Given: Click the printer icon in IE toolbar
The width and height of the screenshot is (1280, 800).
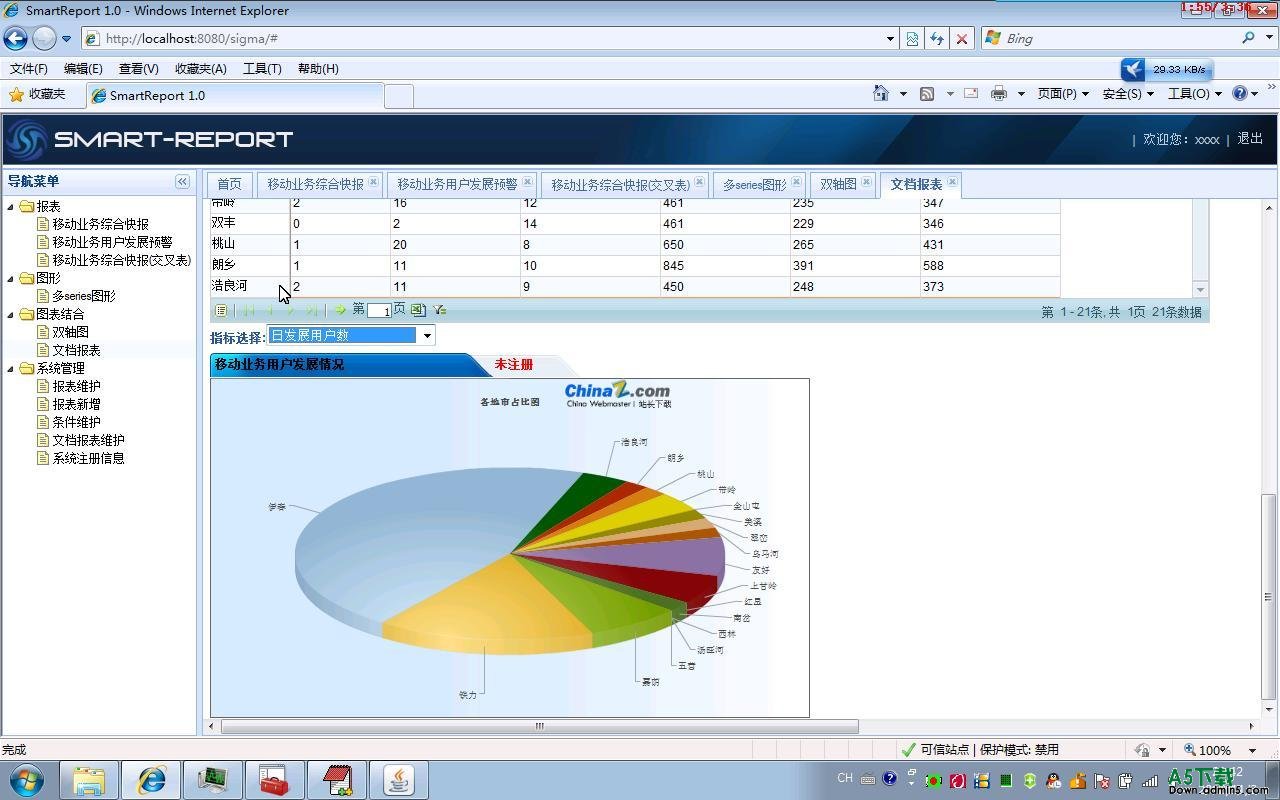Looking at the screenshot, I should pos(998,93).
